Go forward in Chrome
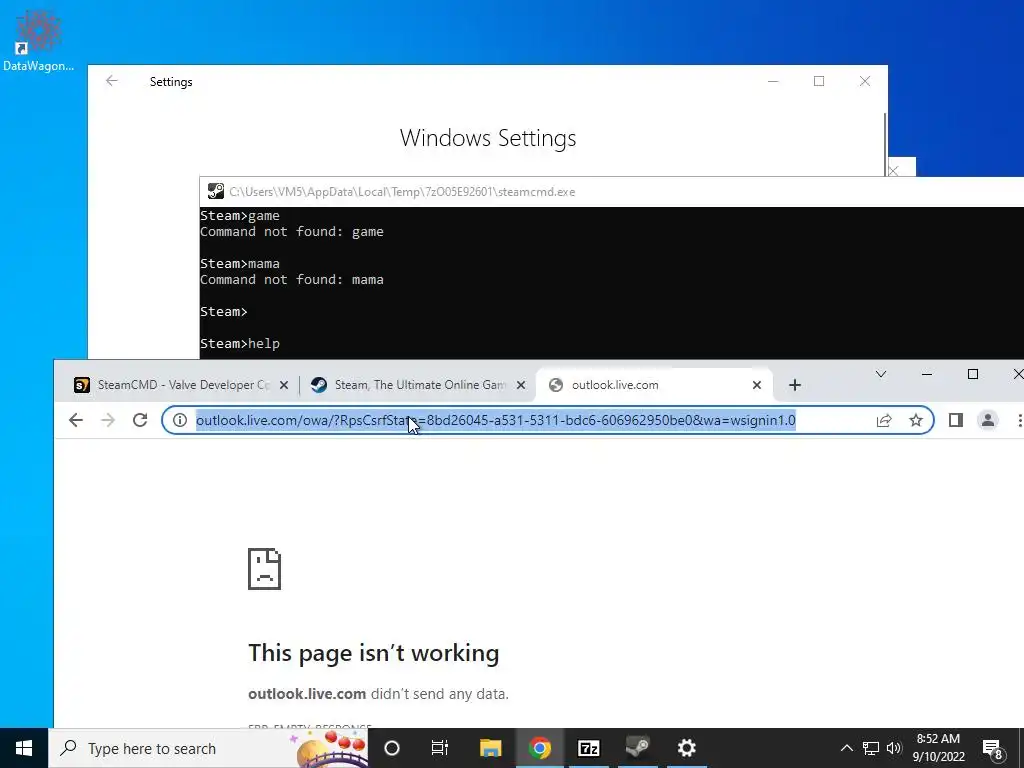1024x768 pixels. click(108, 420)
